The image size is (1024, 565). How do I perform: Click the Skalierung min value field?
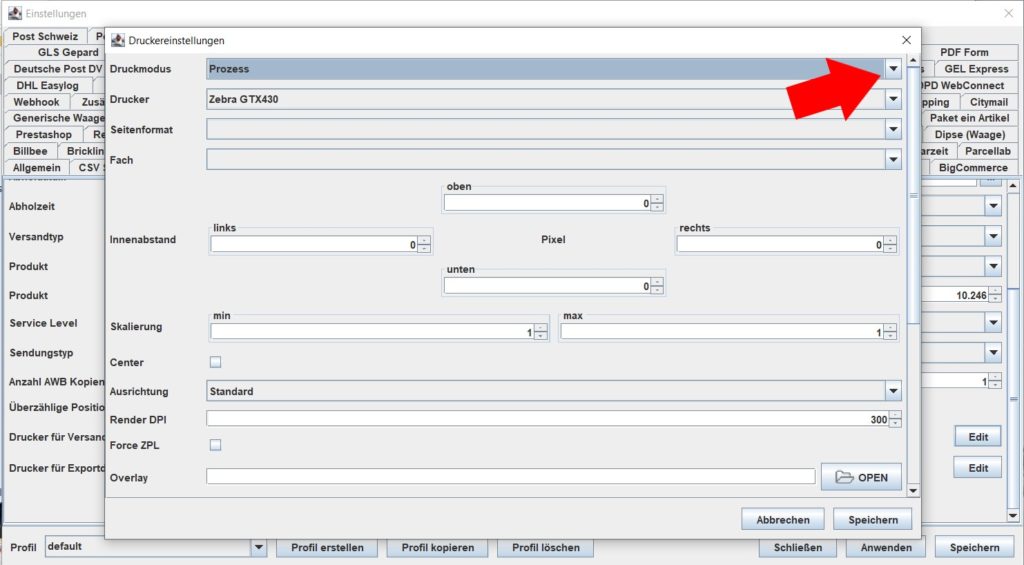point(372,332)
